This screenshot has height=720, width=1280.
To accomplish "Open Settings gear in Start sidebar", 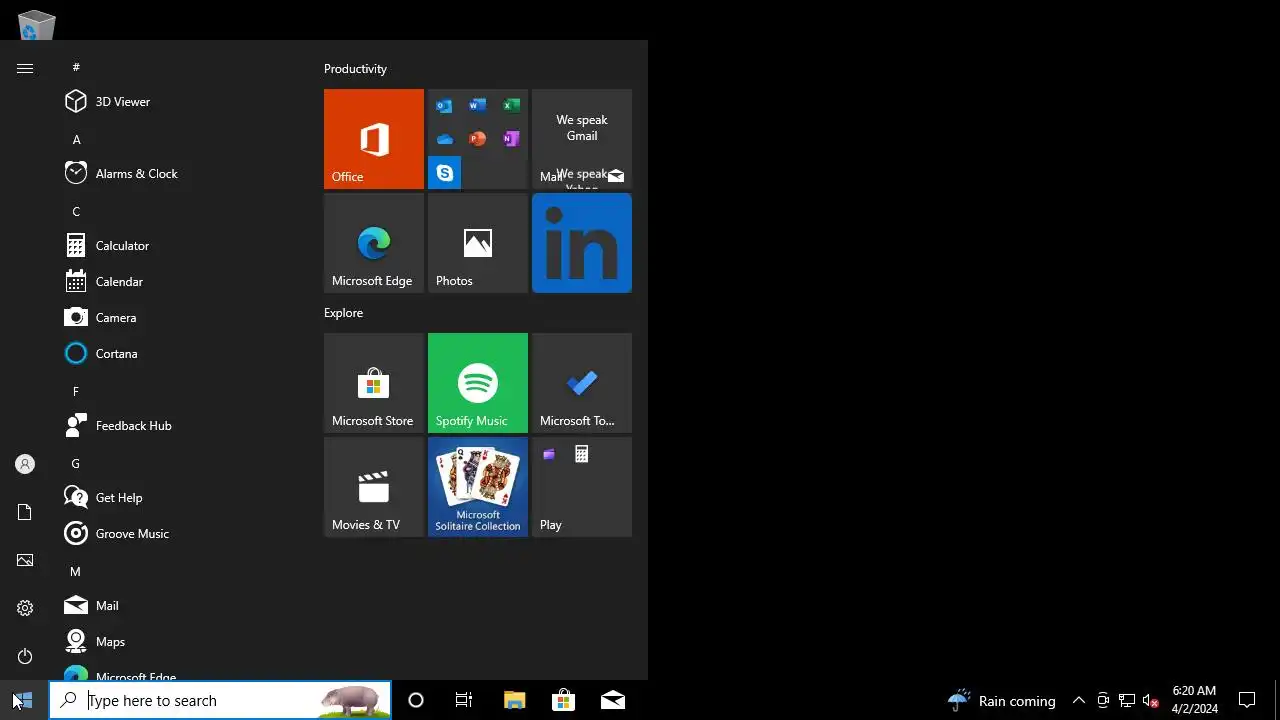I will click(25, 608).
